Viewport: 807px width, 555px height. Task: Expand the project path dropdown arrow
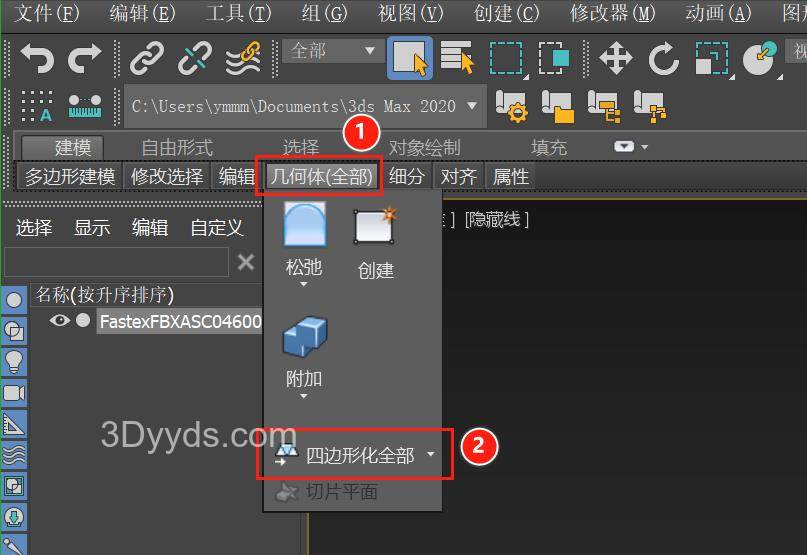pyautogui.click(x=471, y=106)
